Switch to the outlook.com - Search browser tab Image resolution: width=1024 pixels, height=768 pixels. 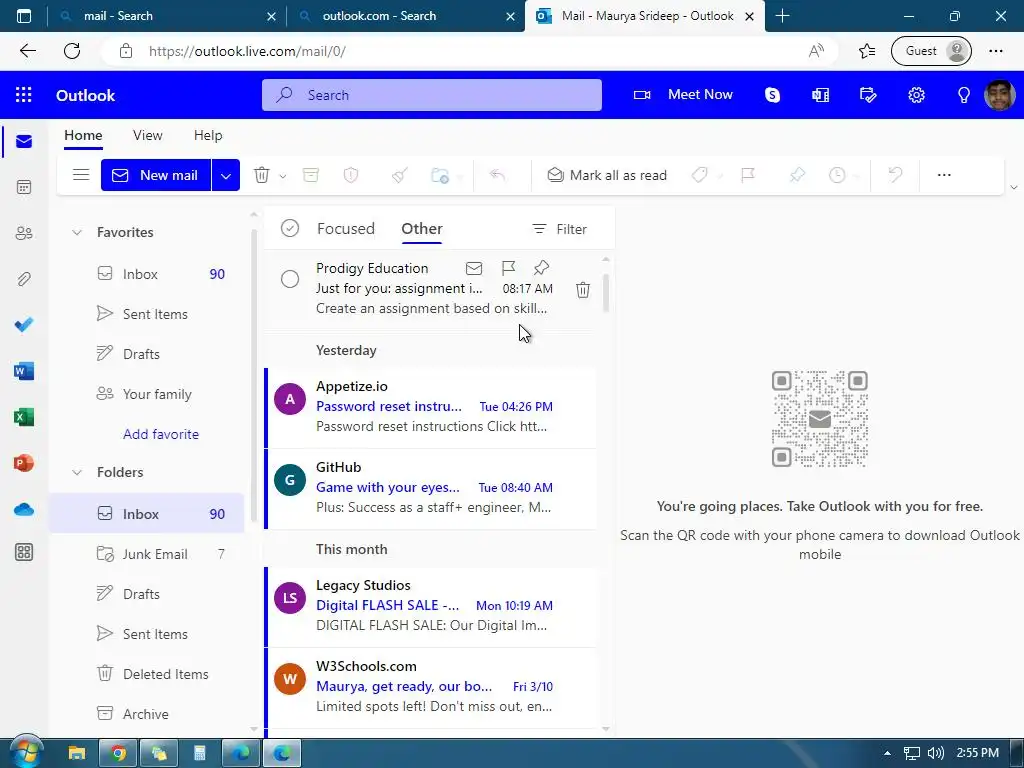[405, 16]
